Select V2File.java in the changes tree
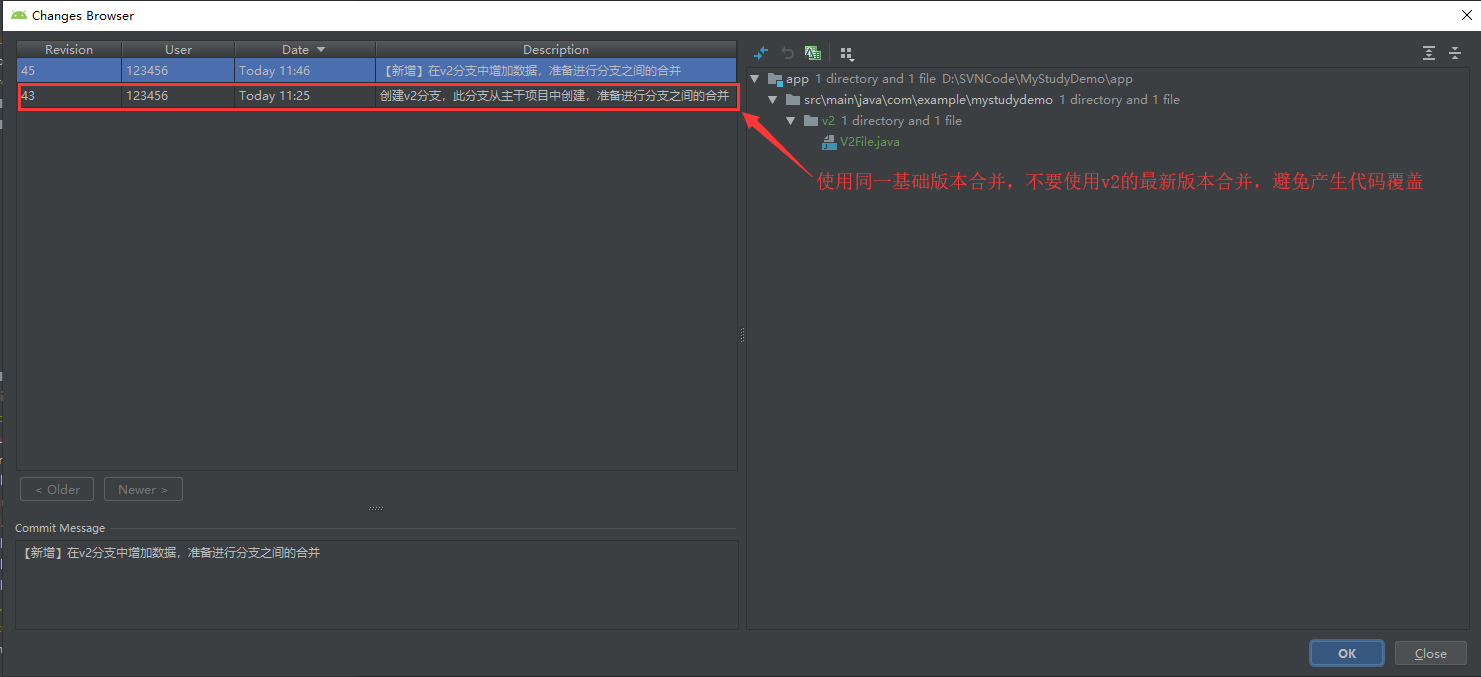1481x677 pixels. pos(869,142)
